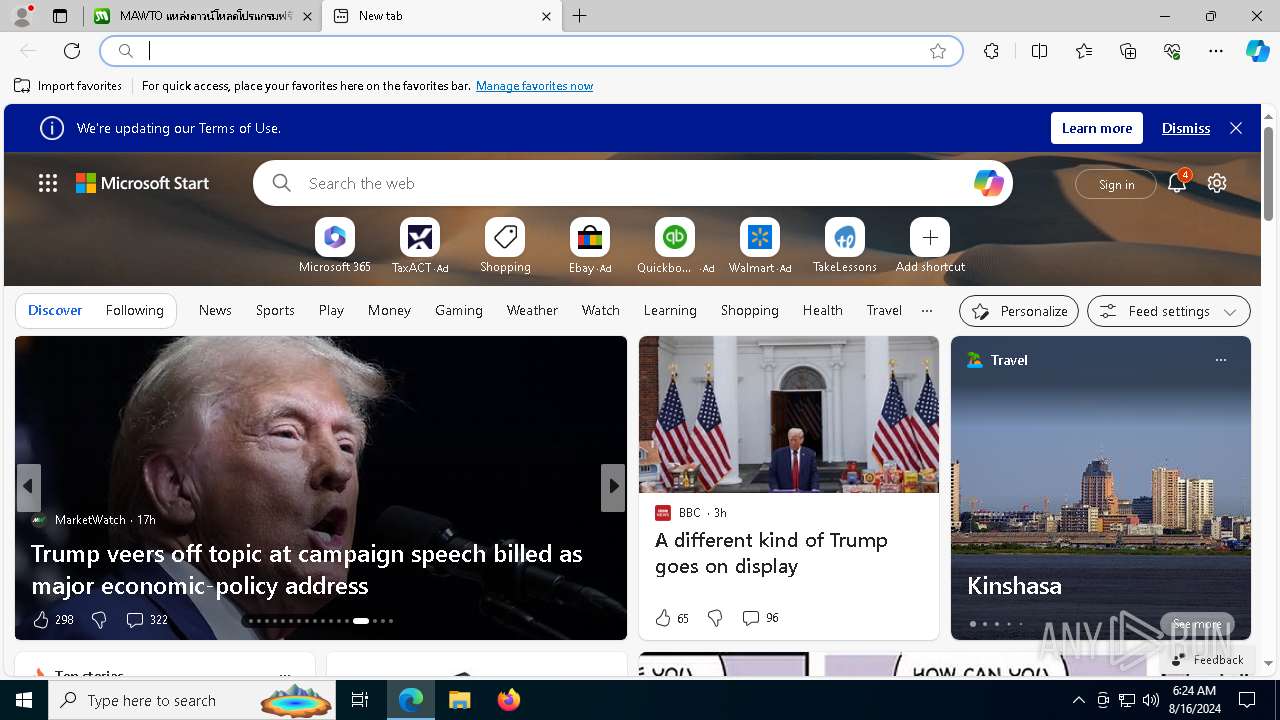Open the Shopping shortcut tile
The image size is (1280, 720).
pyautogui.click(x=505, y=246)
